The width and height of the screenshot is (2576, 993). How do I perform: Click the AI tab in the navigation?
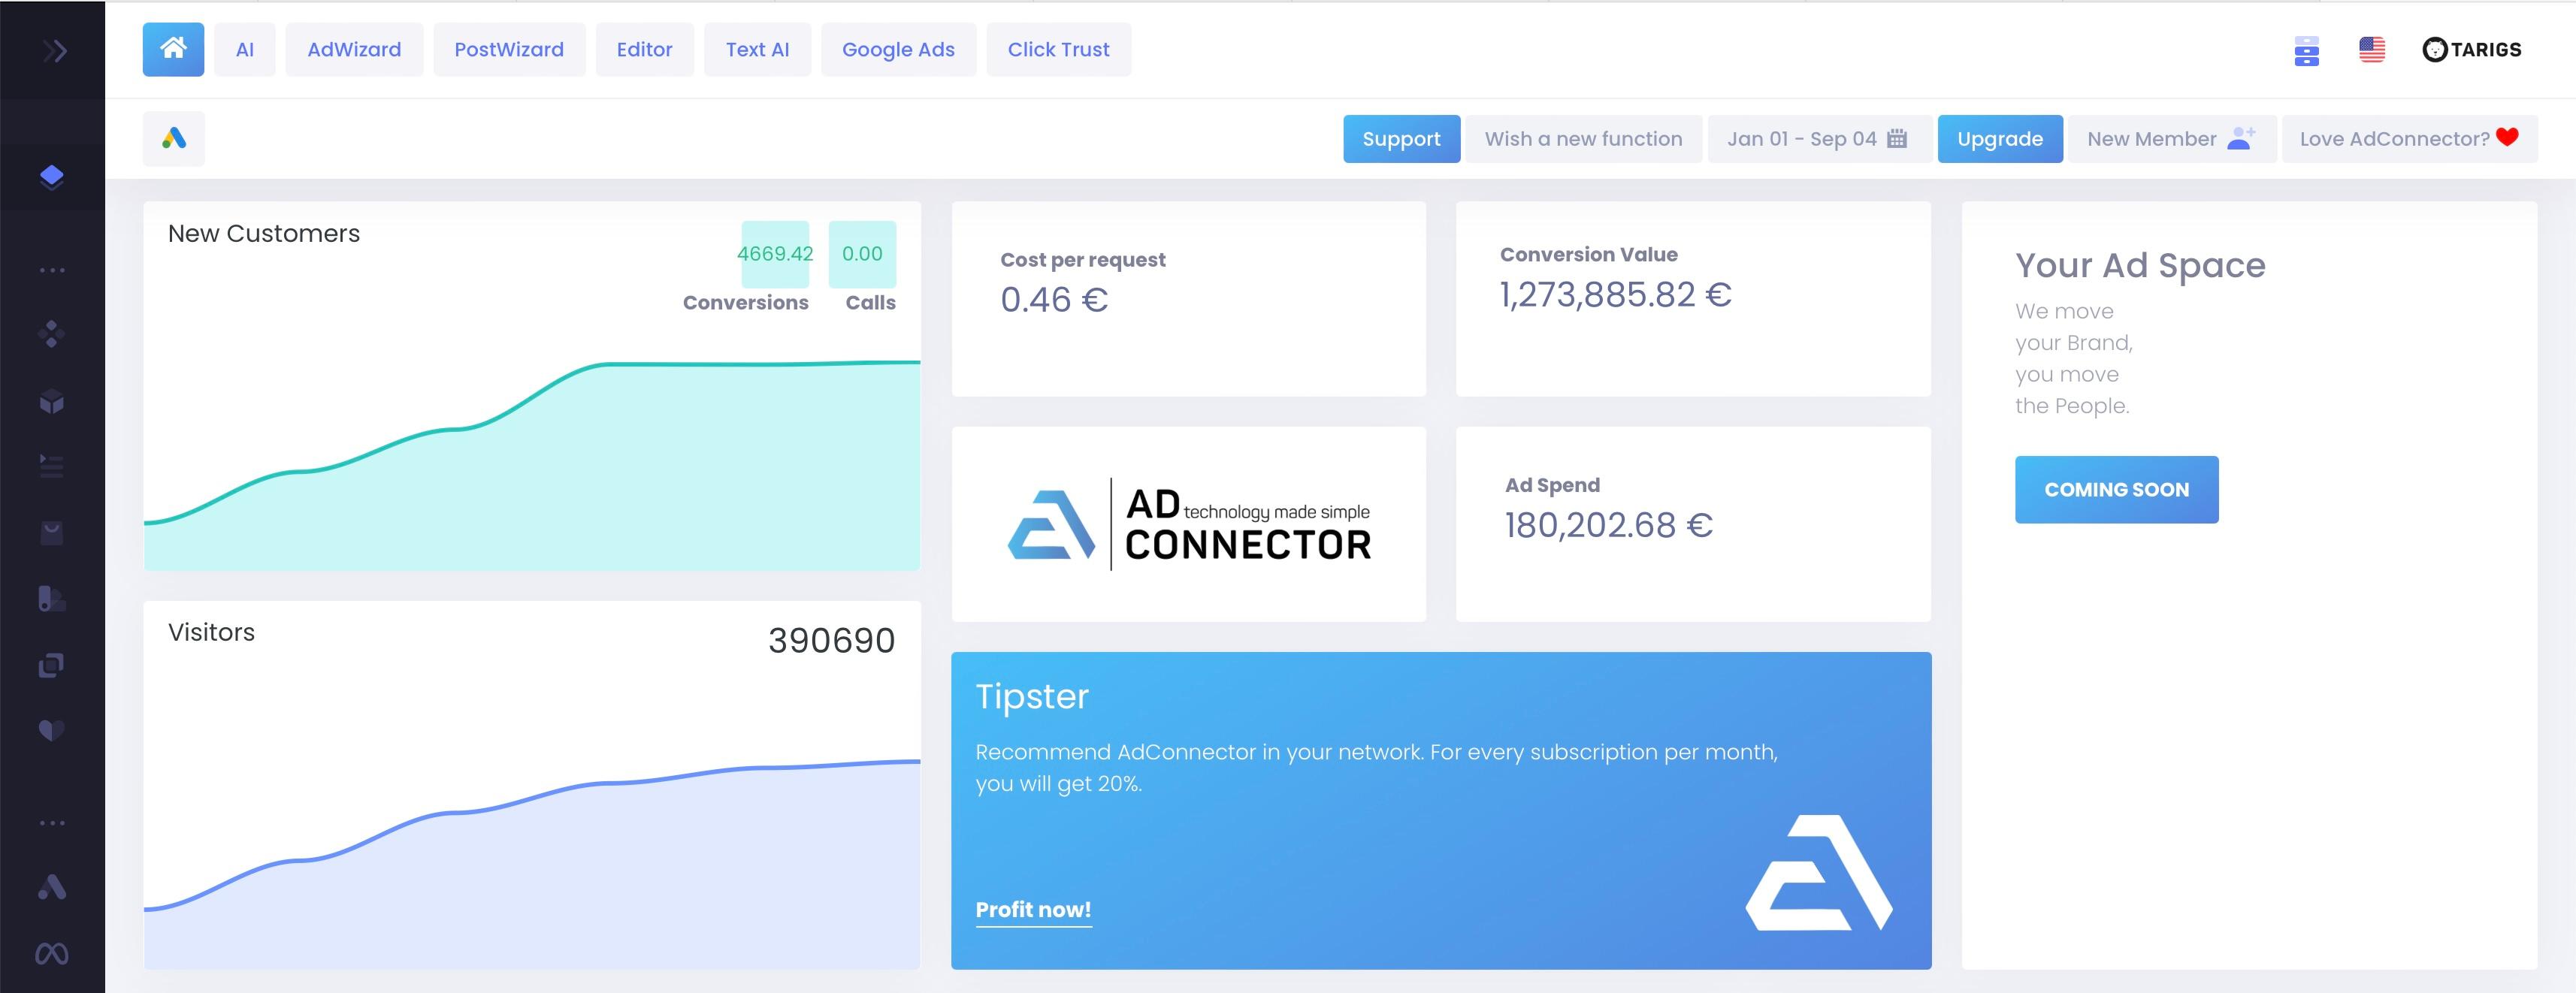[245, 47]
